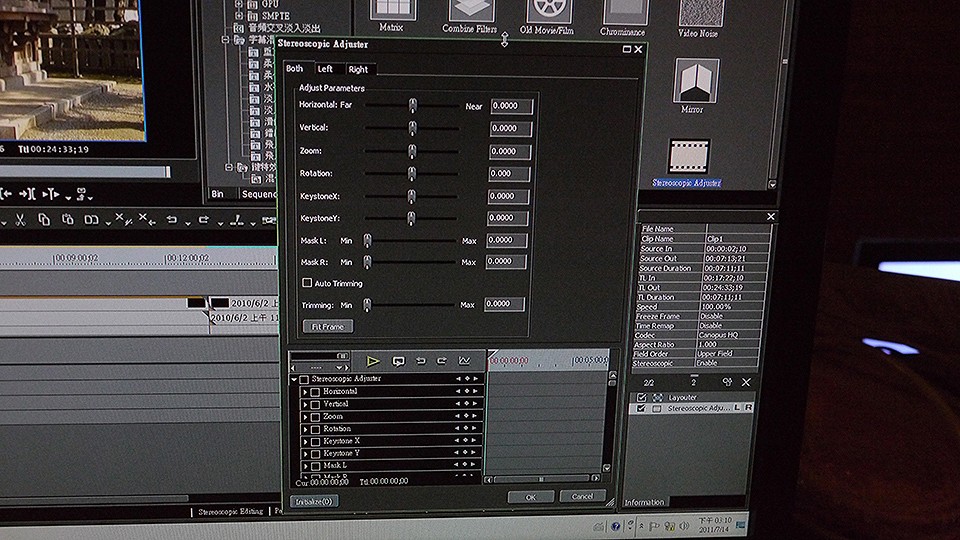Expand the Keystone X keyframe row
The height and width of the screenshot is (540, 960).
click(306, 441)
